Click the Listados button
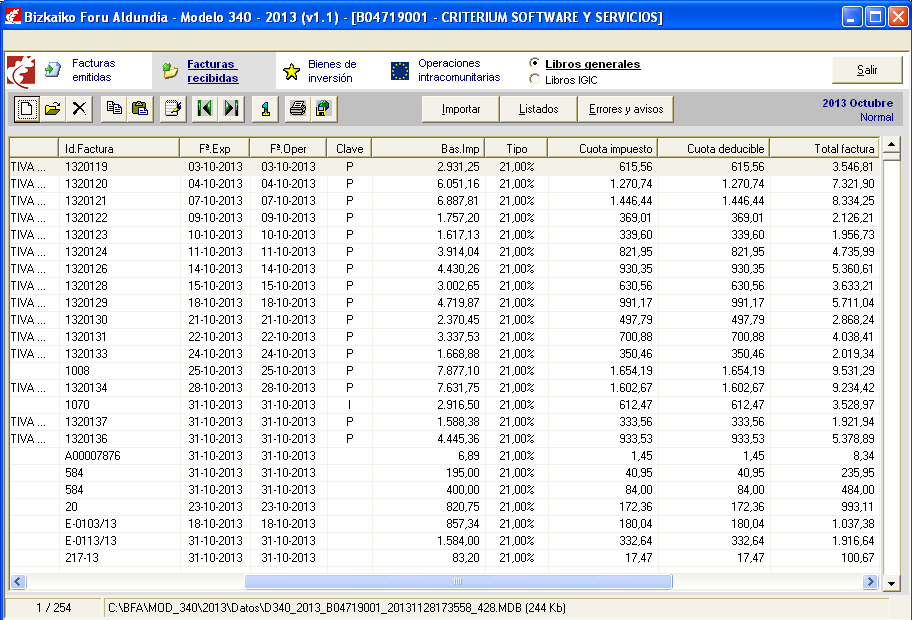Screen dimensions: 912x620 click(x=538, y=109)
